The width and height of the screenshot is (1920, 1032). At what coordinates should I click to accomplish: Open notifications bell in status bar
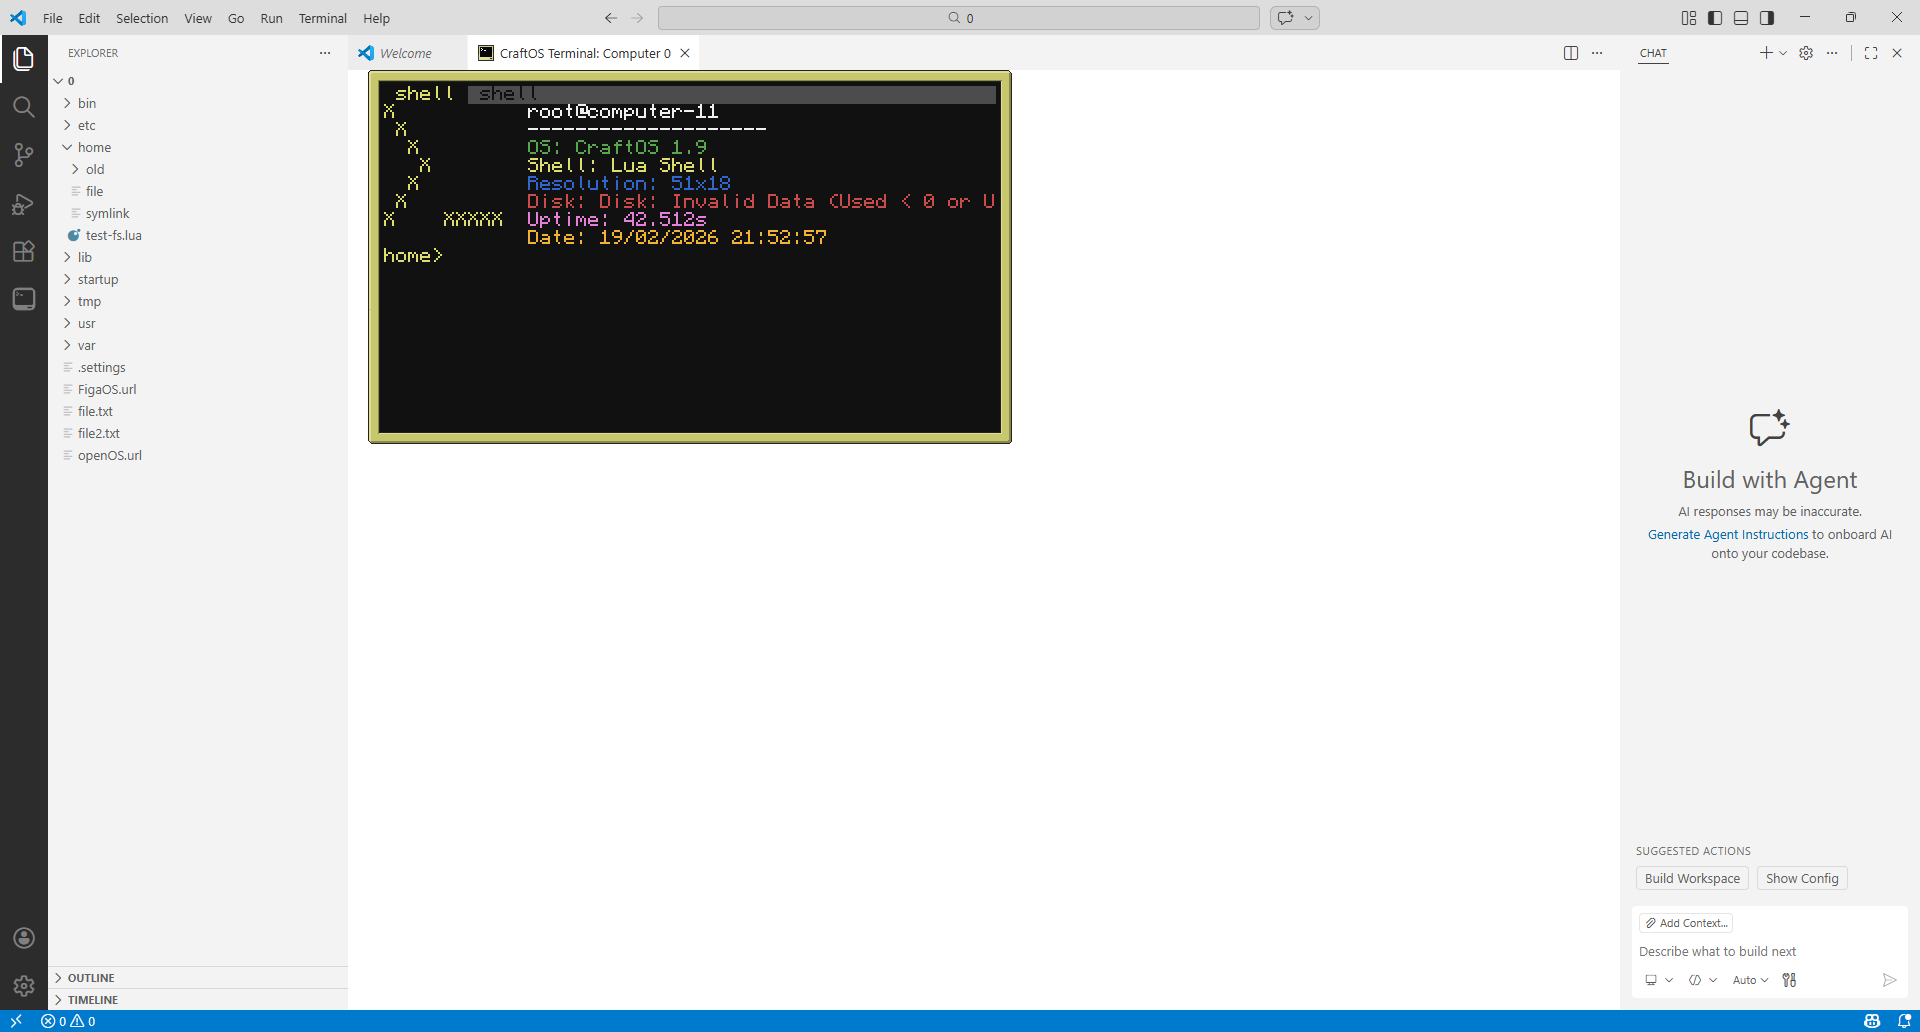coord(1904,1021)
